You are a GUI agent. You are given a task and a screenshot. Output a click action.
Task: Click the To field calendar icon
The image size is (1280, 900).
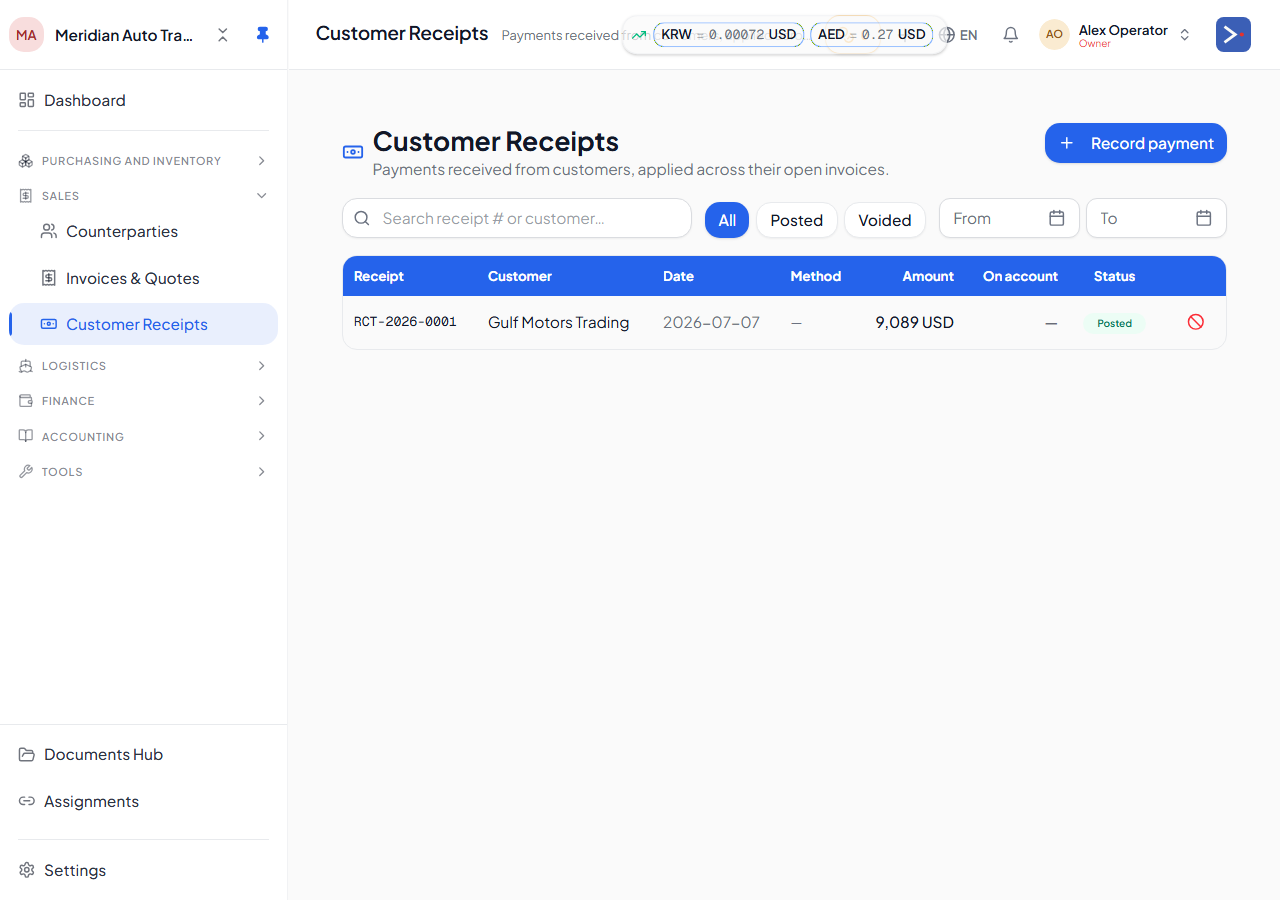click(x=1204, y=218)
